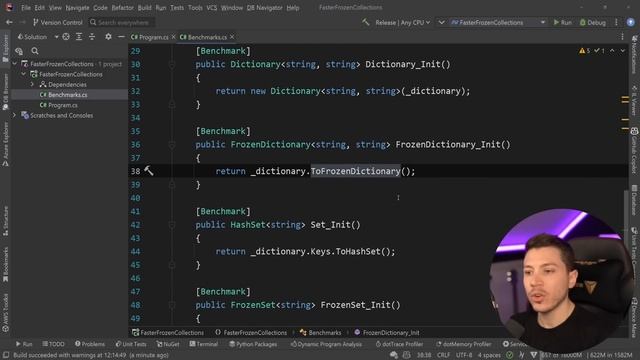Expand all nodes in Solution explorer
The height and width of the screenshot is (360, 640).
[x=79, y=37]
